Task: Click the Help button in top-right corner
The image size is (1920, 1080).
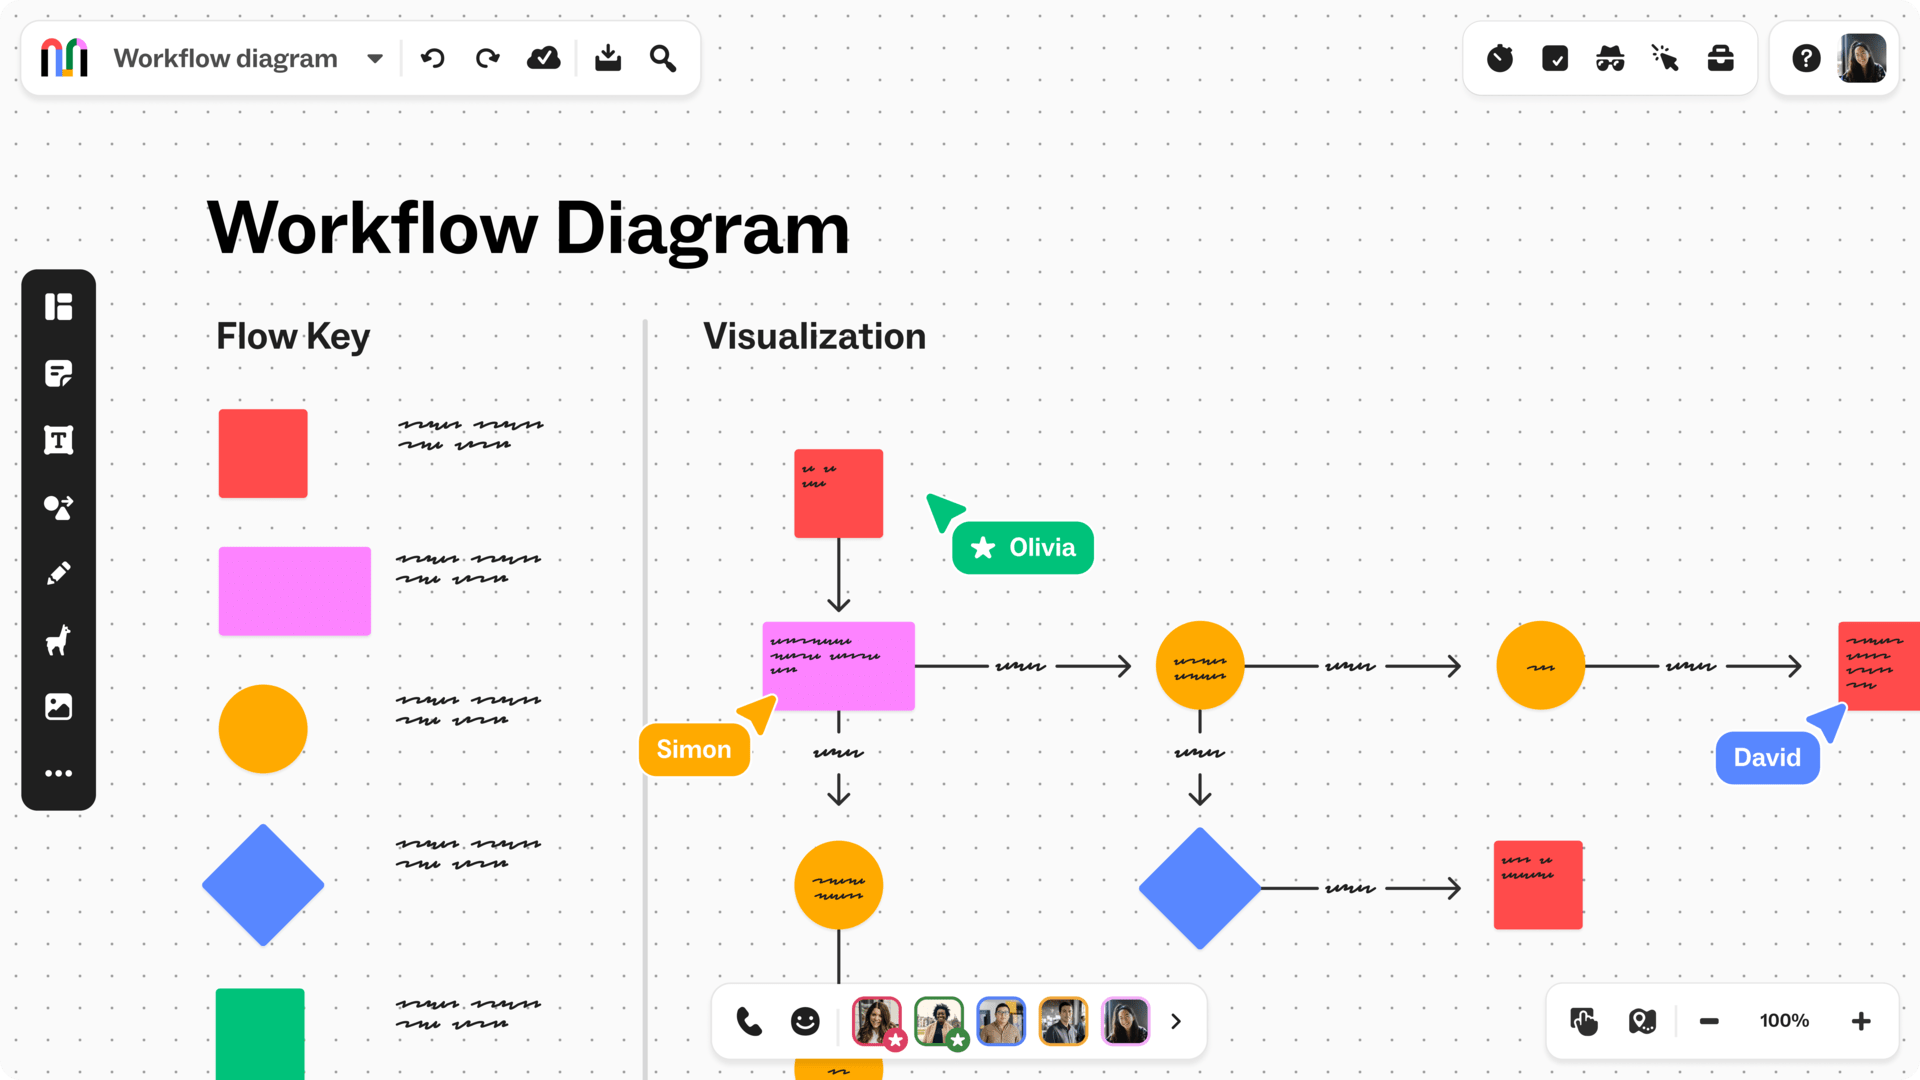Action: [x=1807, y=58]
